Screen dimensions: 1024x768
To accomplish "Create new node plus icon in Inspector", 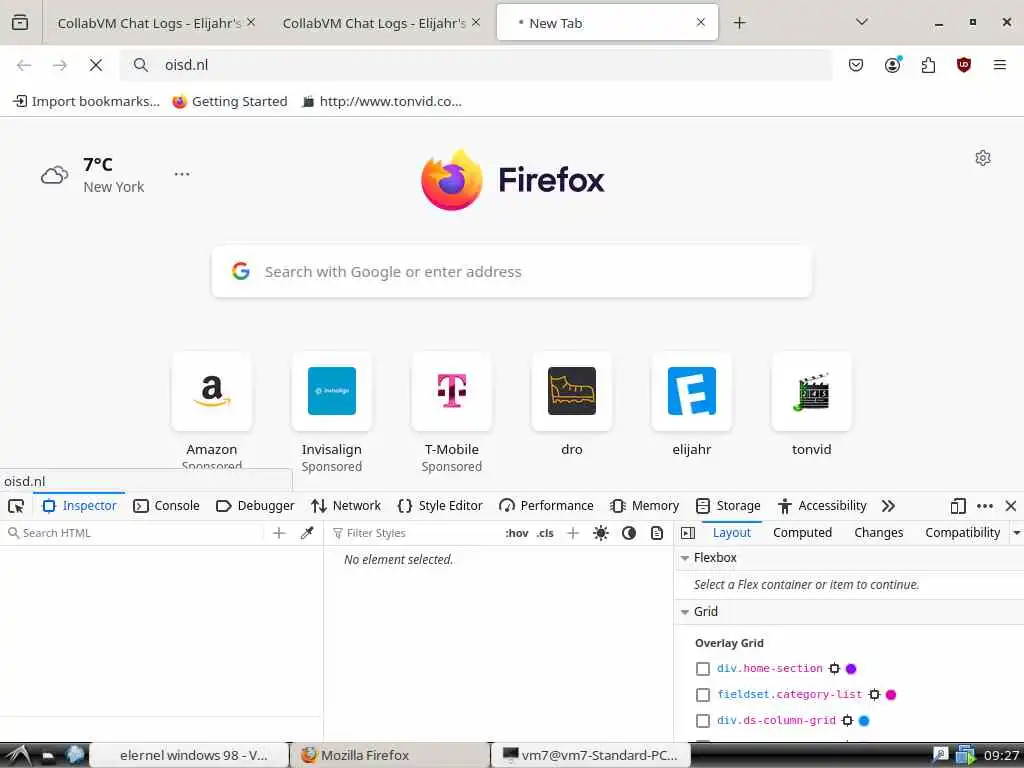I will (x=279, y=533).
